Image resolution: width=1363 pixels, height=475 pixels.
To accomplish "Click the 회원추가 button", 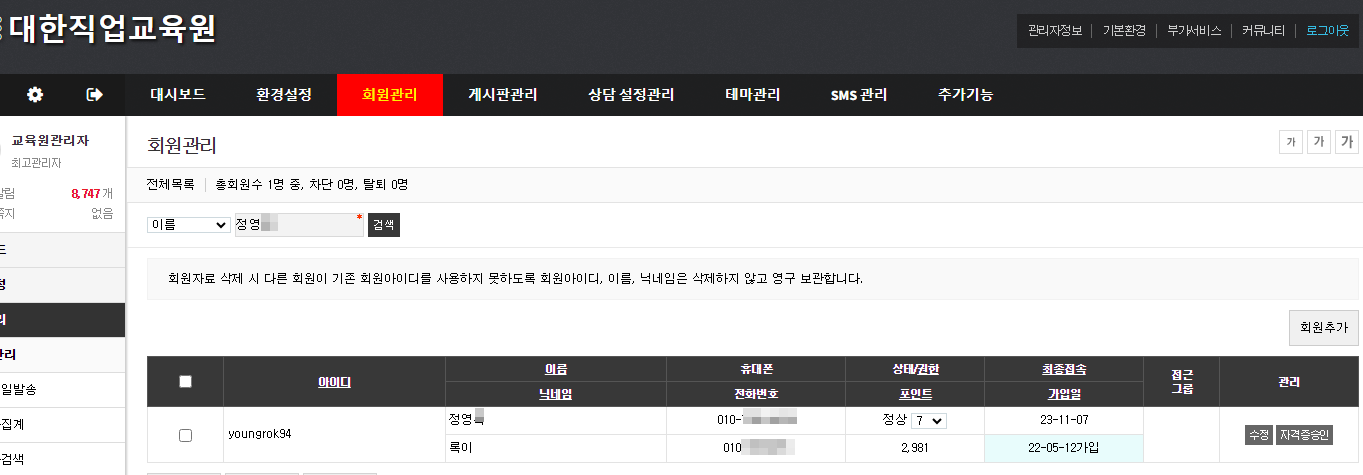I will [1323, 327].
